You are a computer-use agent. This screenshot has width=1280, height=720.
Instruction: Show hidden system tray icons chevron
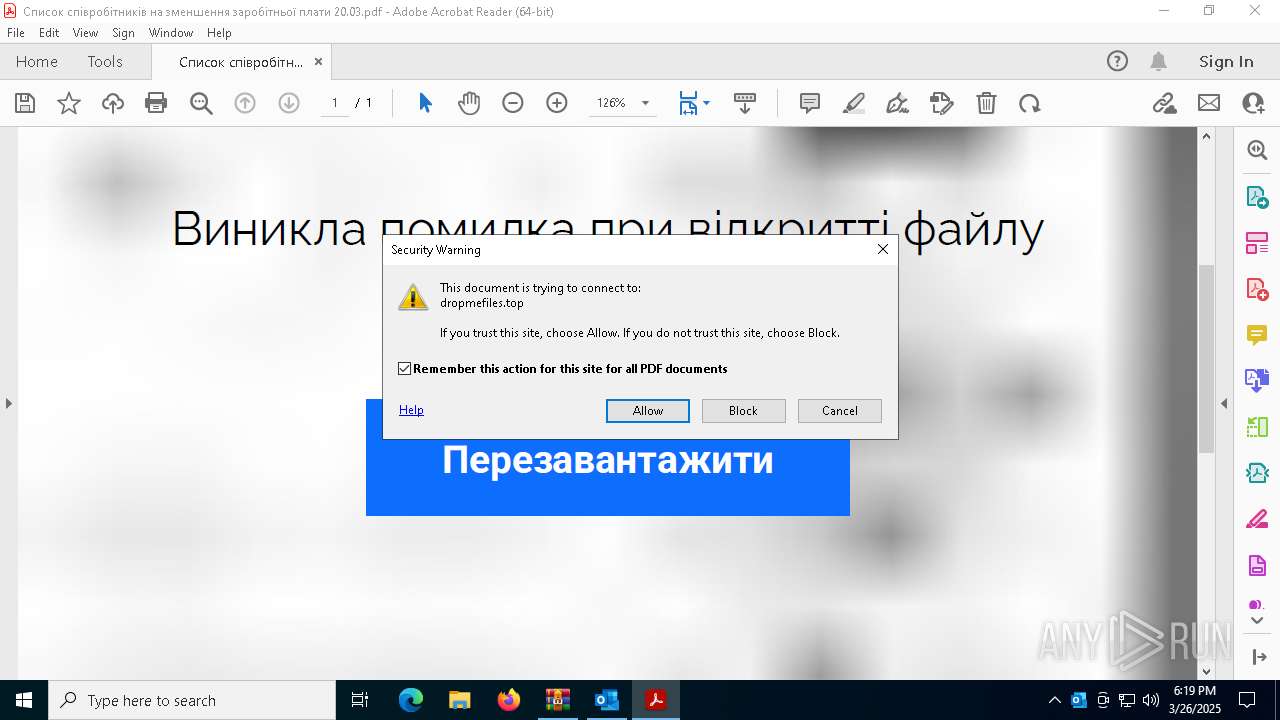pos(1054,700)
